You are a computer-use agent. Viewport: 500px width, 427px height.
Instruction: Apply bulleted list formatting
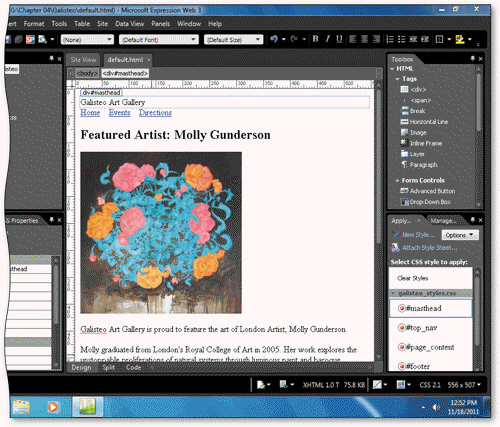point(402,39)
